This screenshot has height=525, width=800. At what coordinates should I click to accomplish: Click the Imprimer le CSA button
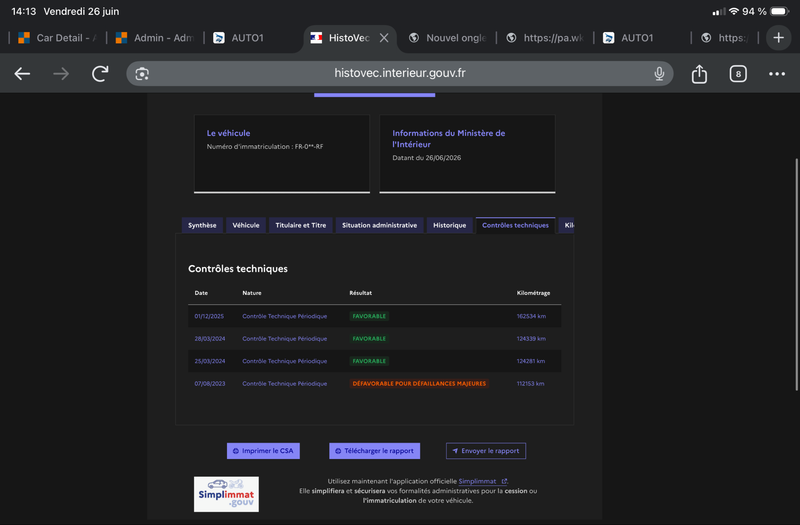263,451
